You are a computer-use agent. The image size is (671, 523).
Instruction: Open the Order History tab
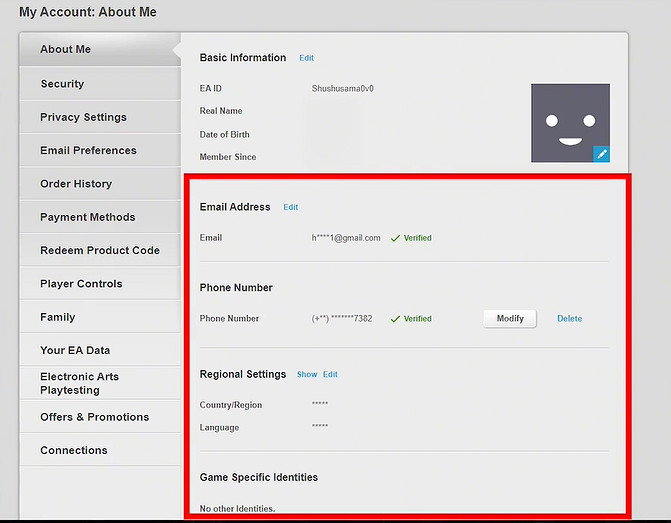coord(76,184)
